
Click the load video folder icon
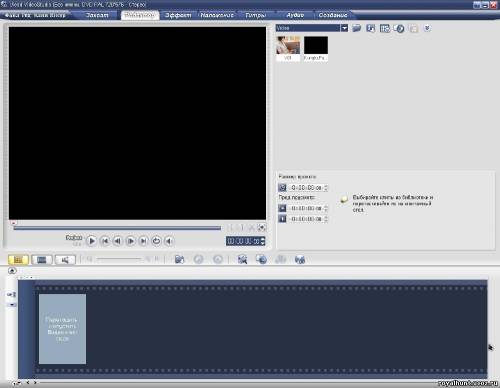pyautogui.click(x=357, y=28)
